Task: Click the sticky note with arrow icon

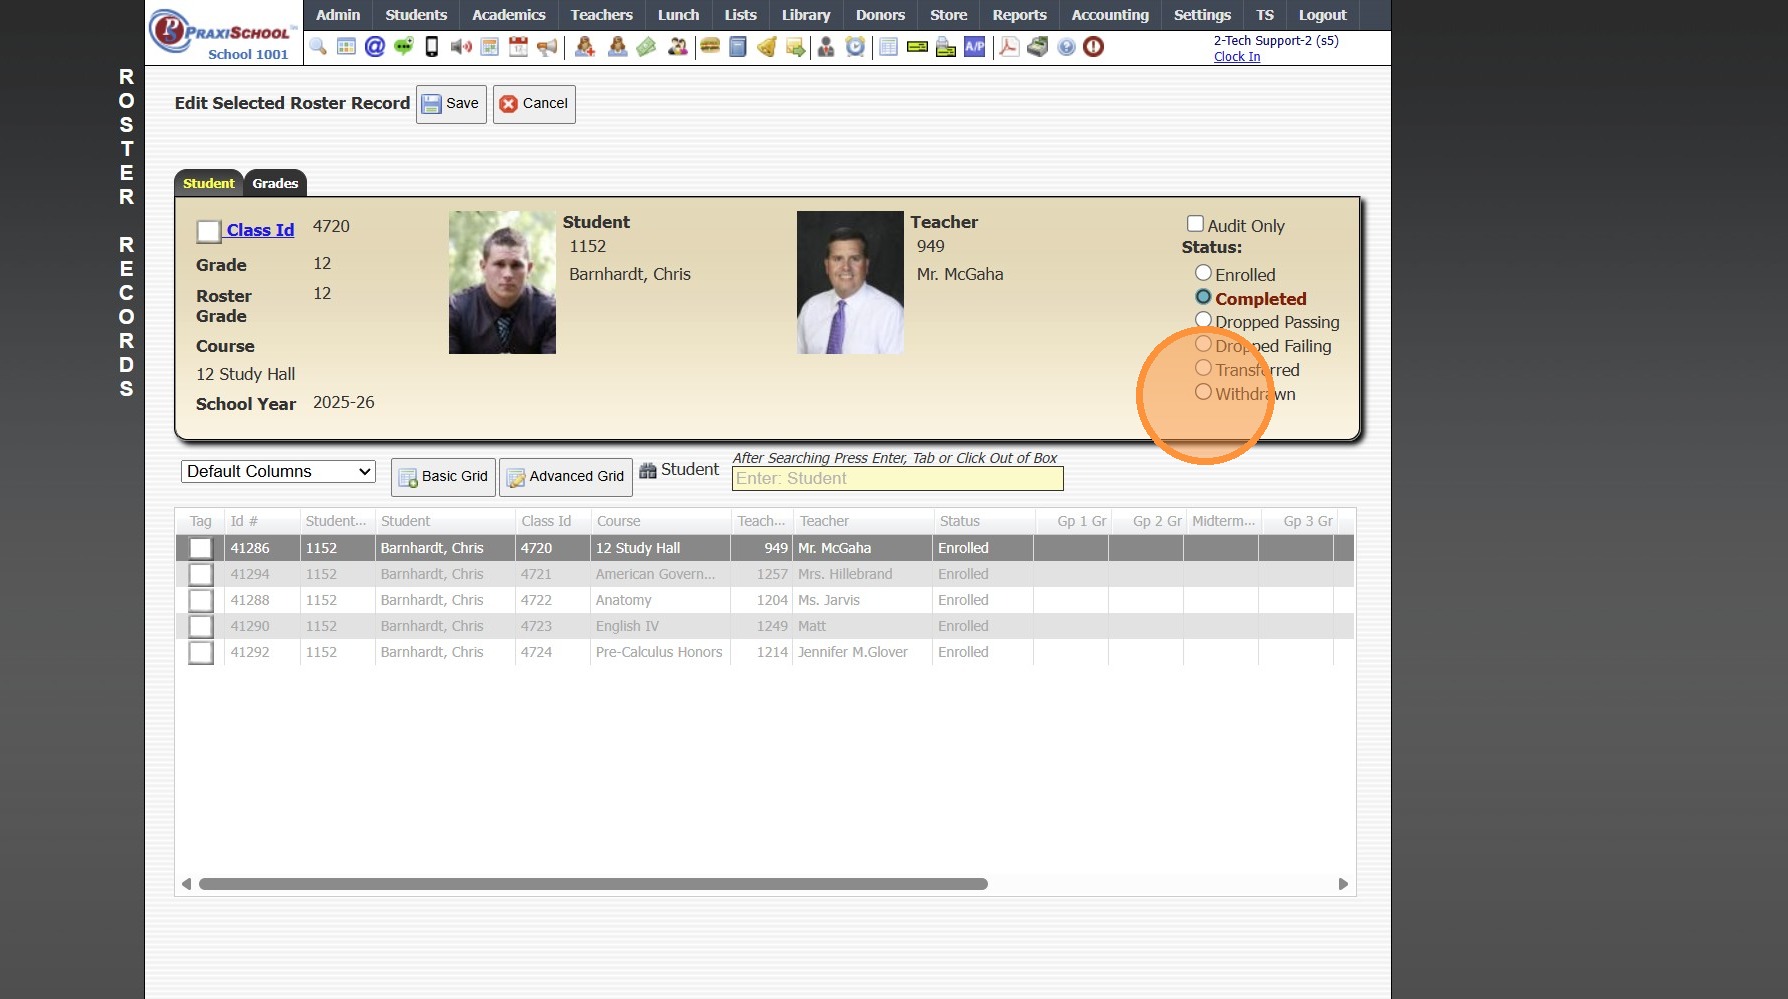Action: click(x=796, y=47)
